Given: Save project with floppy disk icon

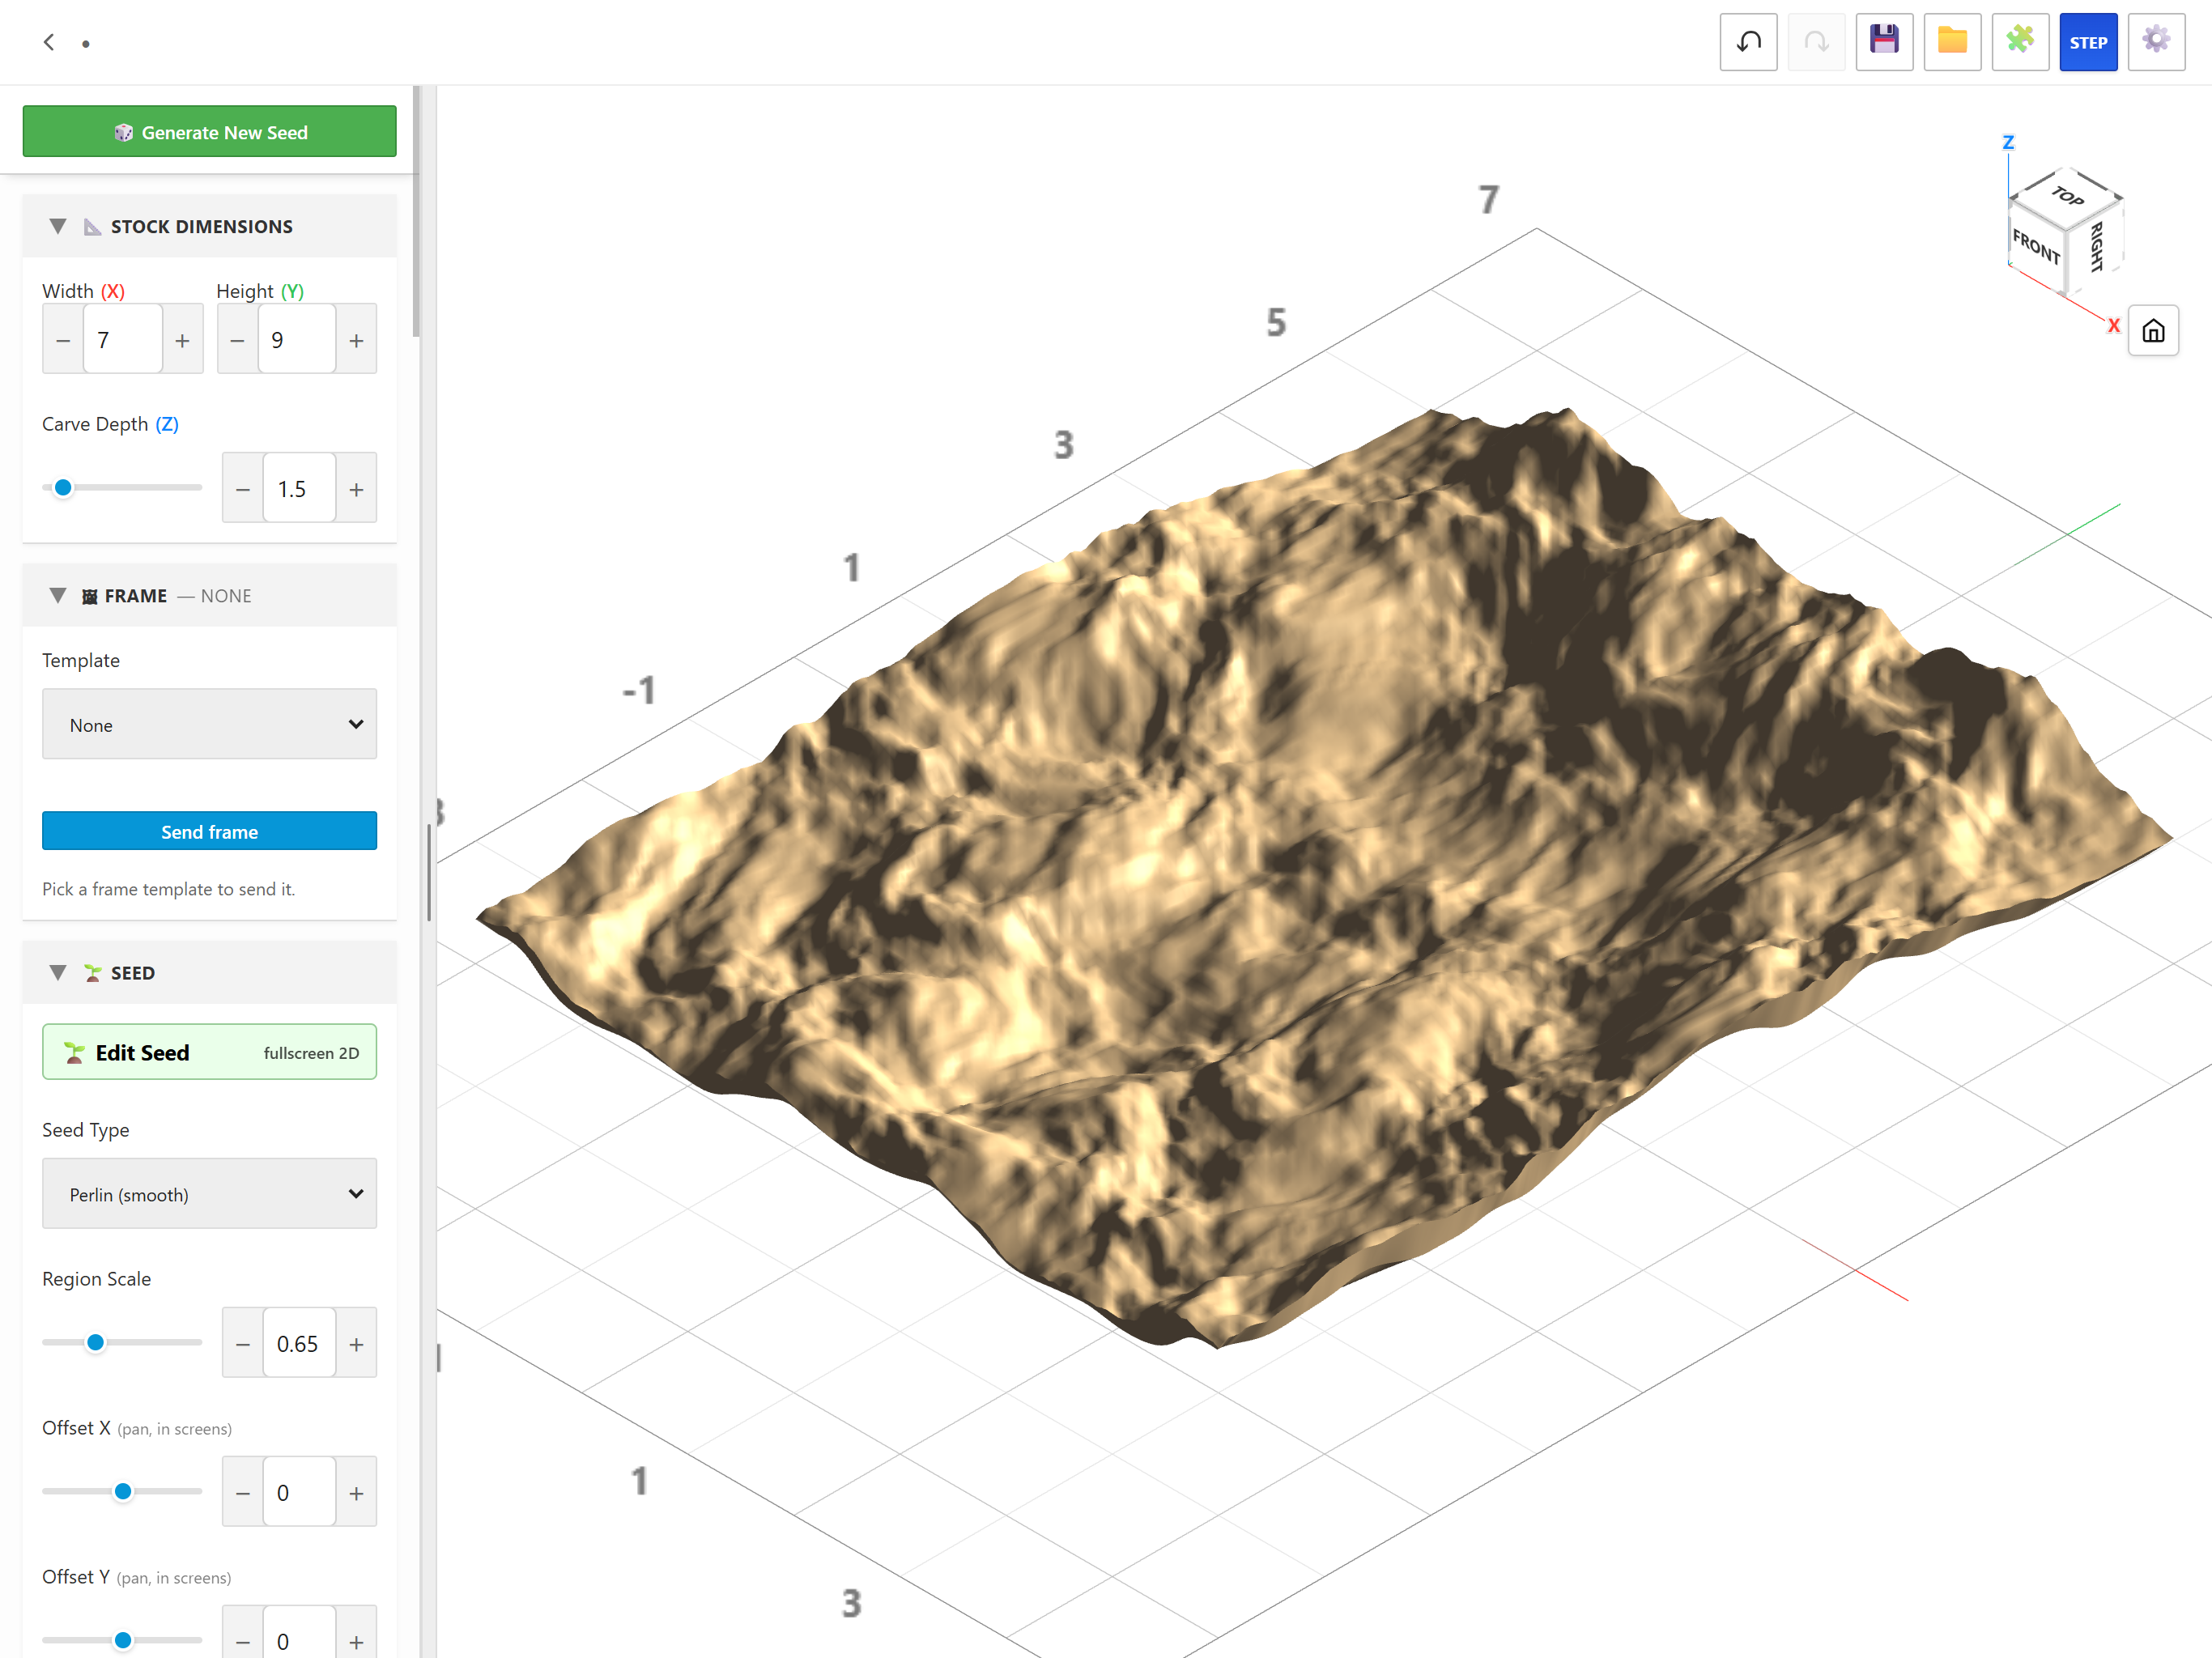Looking at the screenshot, I should click(x=1884, y=42).
